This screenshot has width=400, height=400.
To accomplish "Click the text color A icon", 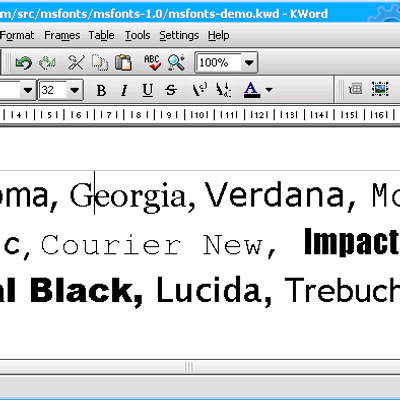I will tap(252, 90).
